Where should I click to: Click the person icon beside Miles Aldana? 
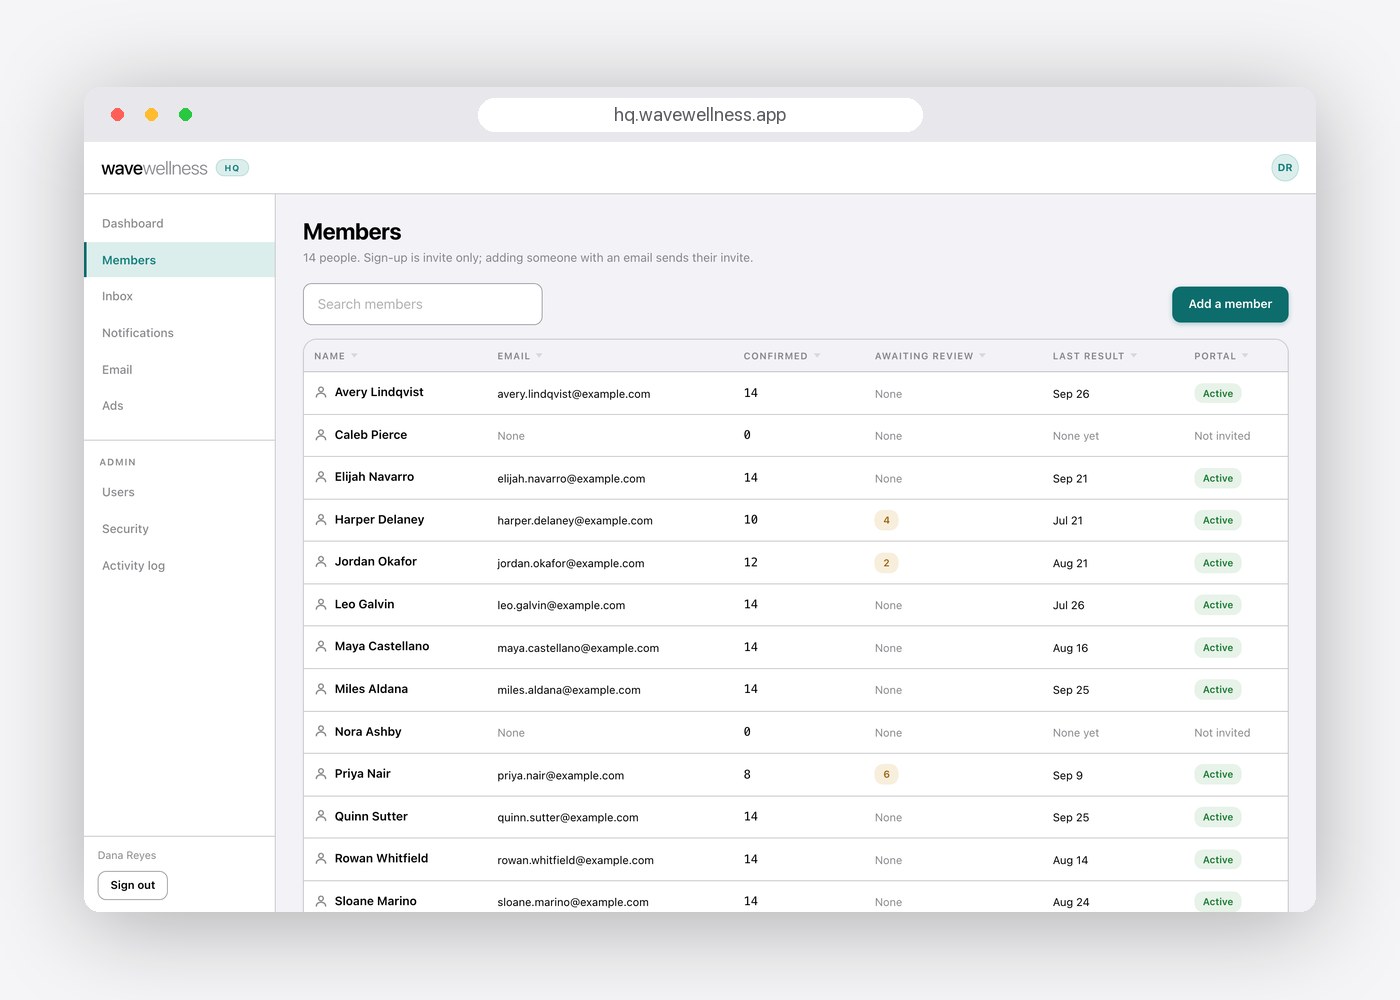tap(321, 689)
